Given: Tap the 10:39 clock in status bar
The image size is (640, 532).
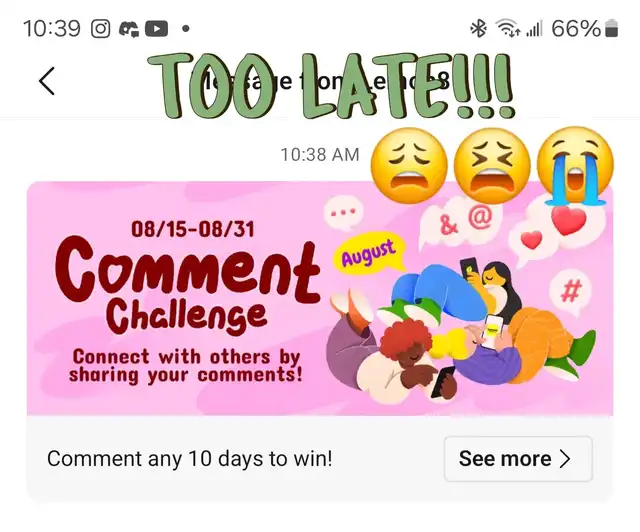Looking at the screenshot, I should (x=52, y=29).
